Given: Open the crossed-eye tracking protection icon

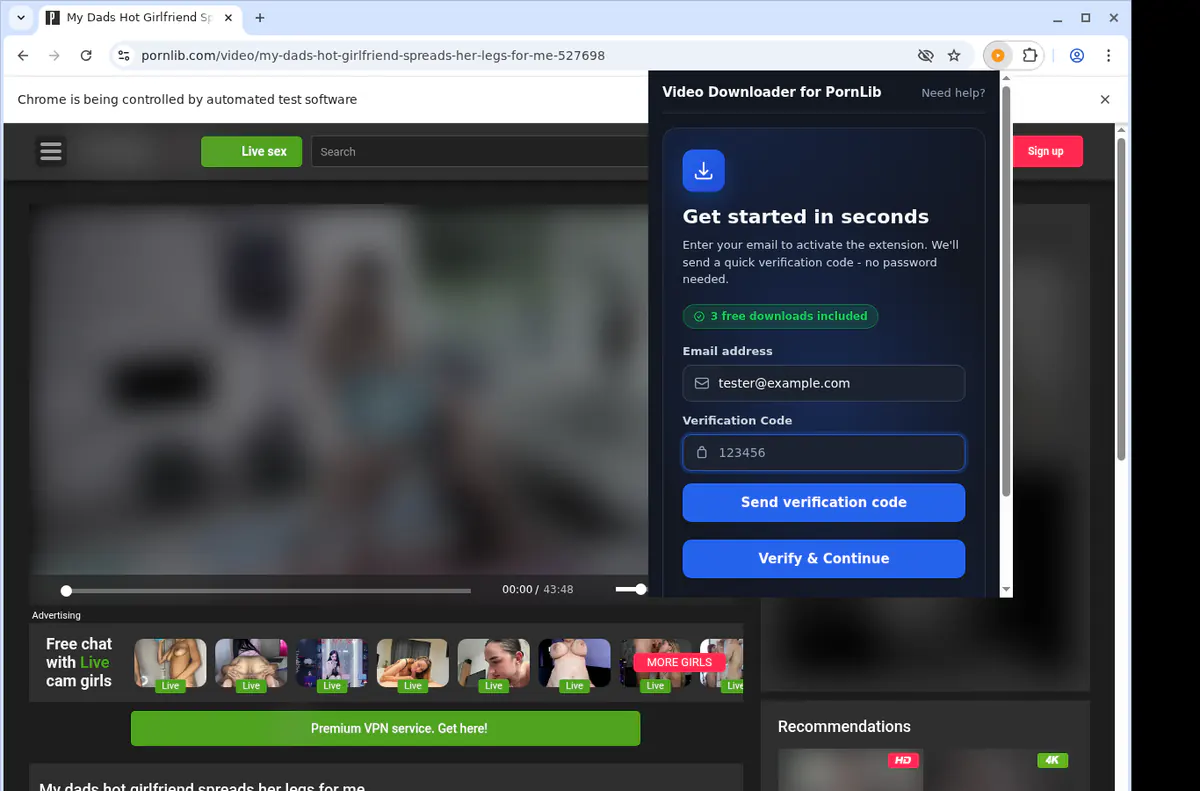Looking at the screenshot, I should point(926,56).
